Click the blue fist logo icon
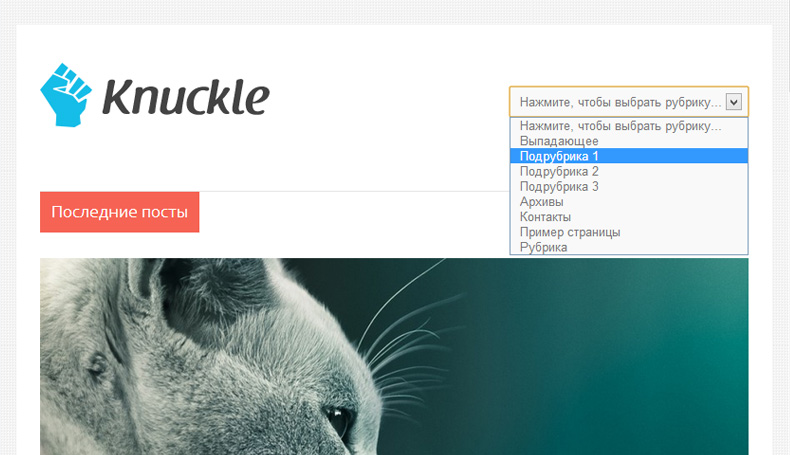The width and height of the screenshot is (790, 455). (x=66, y=95)
